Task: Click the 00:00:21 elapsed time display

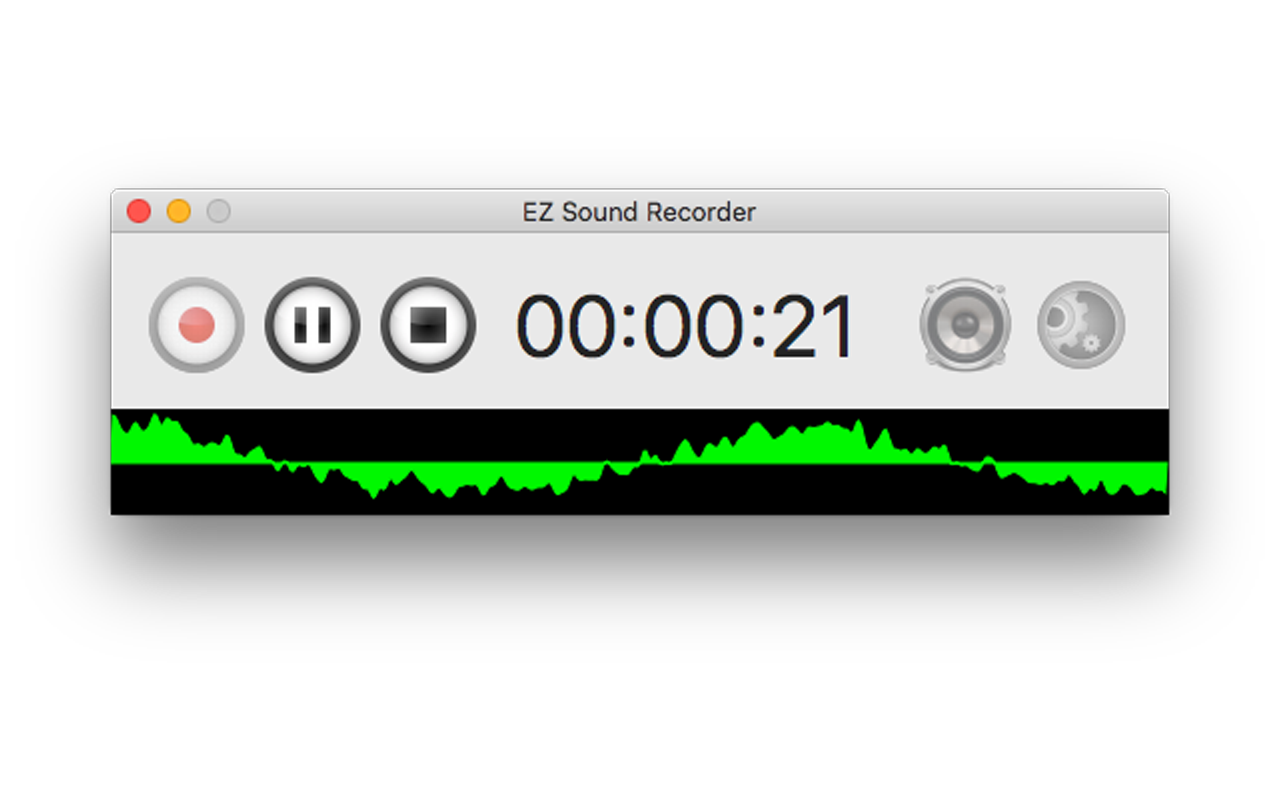Action: click(685, 327)
